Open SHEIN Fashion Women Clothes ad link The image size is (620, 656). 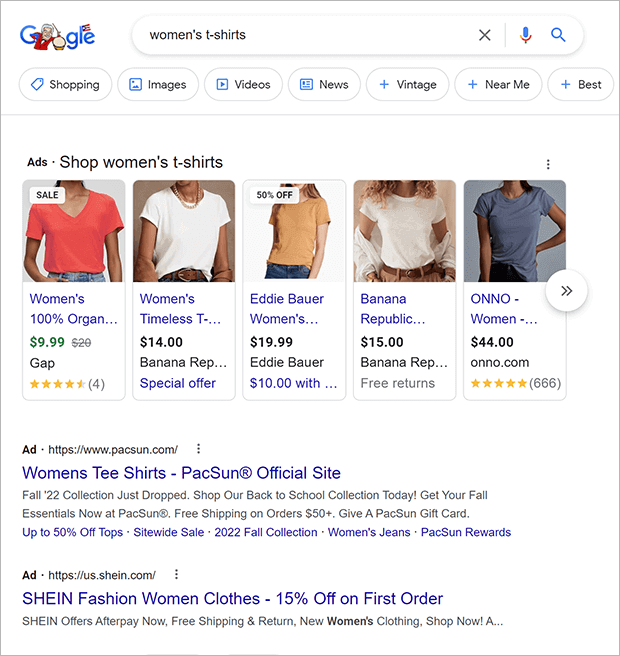click(233, 598)
